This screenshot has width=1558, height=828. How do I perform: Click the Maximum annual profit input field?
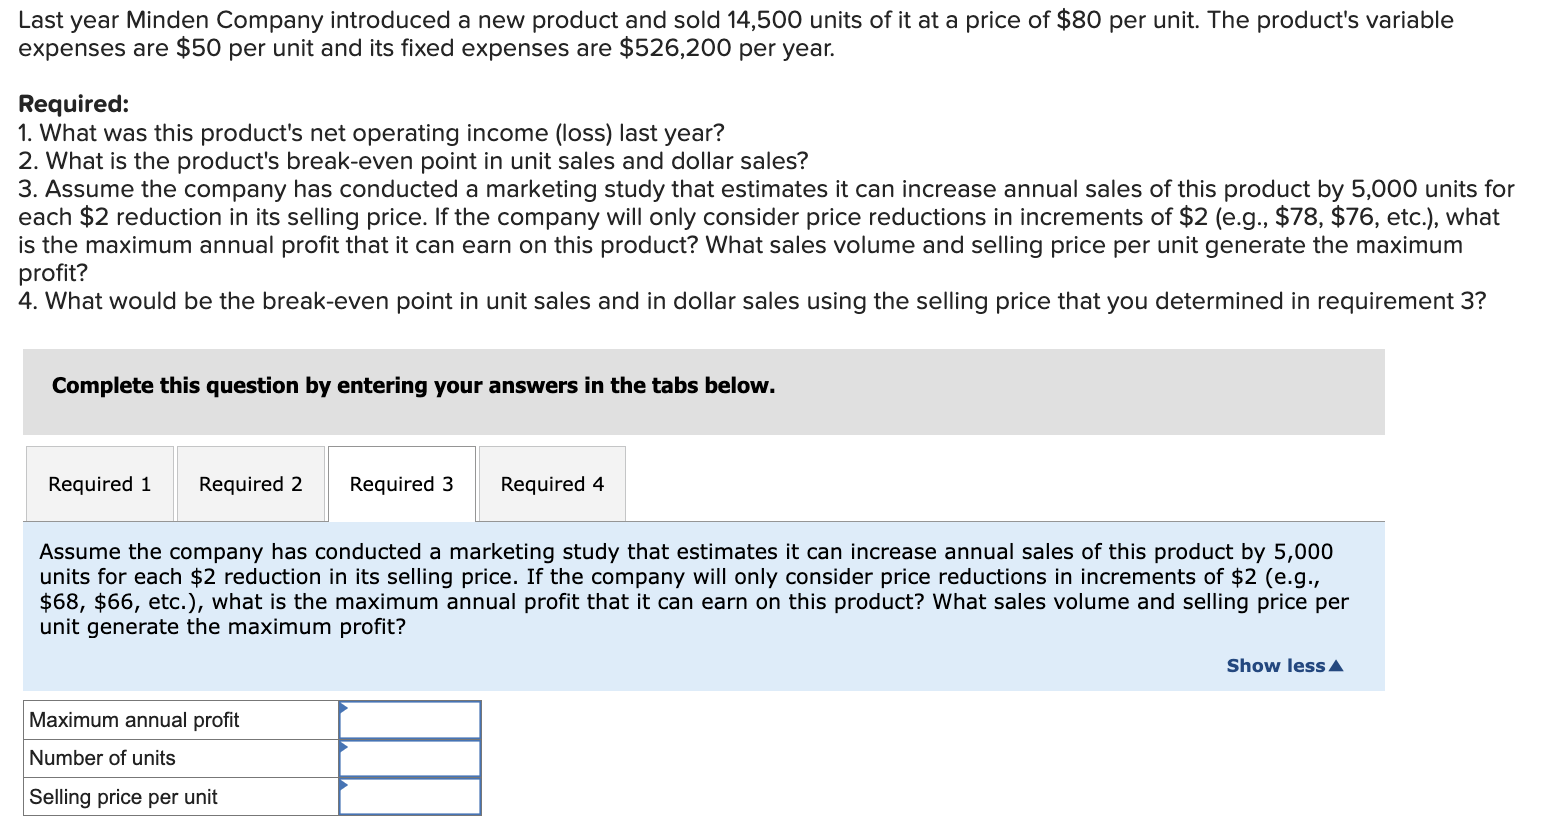(x=410, y=720)
